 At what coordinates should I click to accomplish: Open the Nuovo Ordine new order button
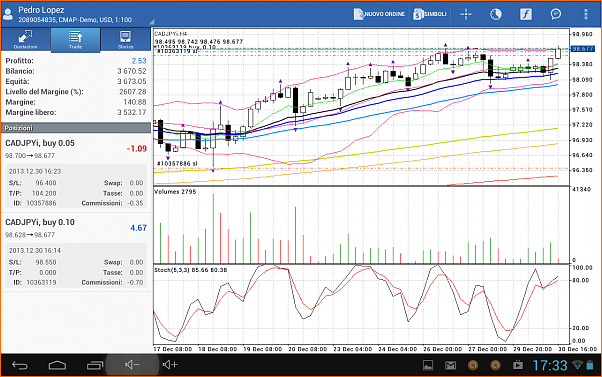click(x=379, y=14)
